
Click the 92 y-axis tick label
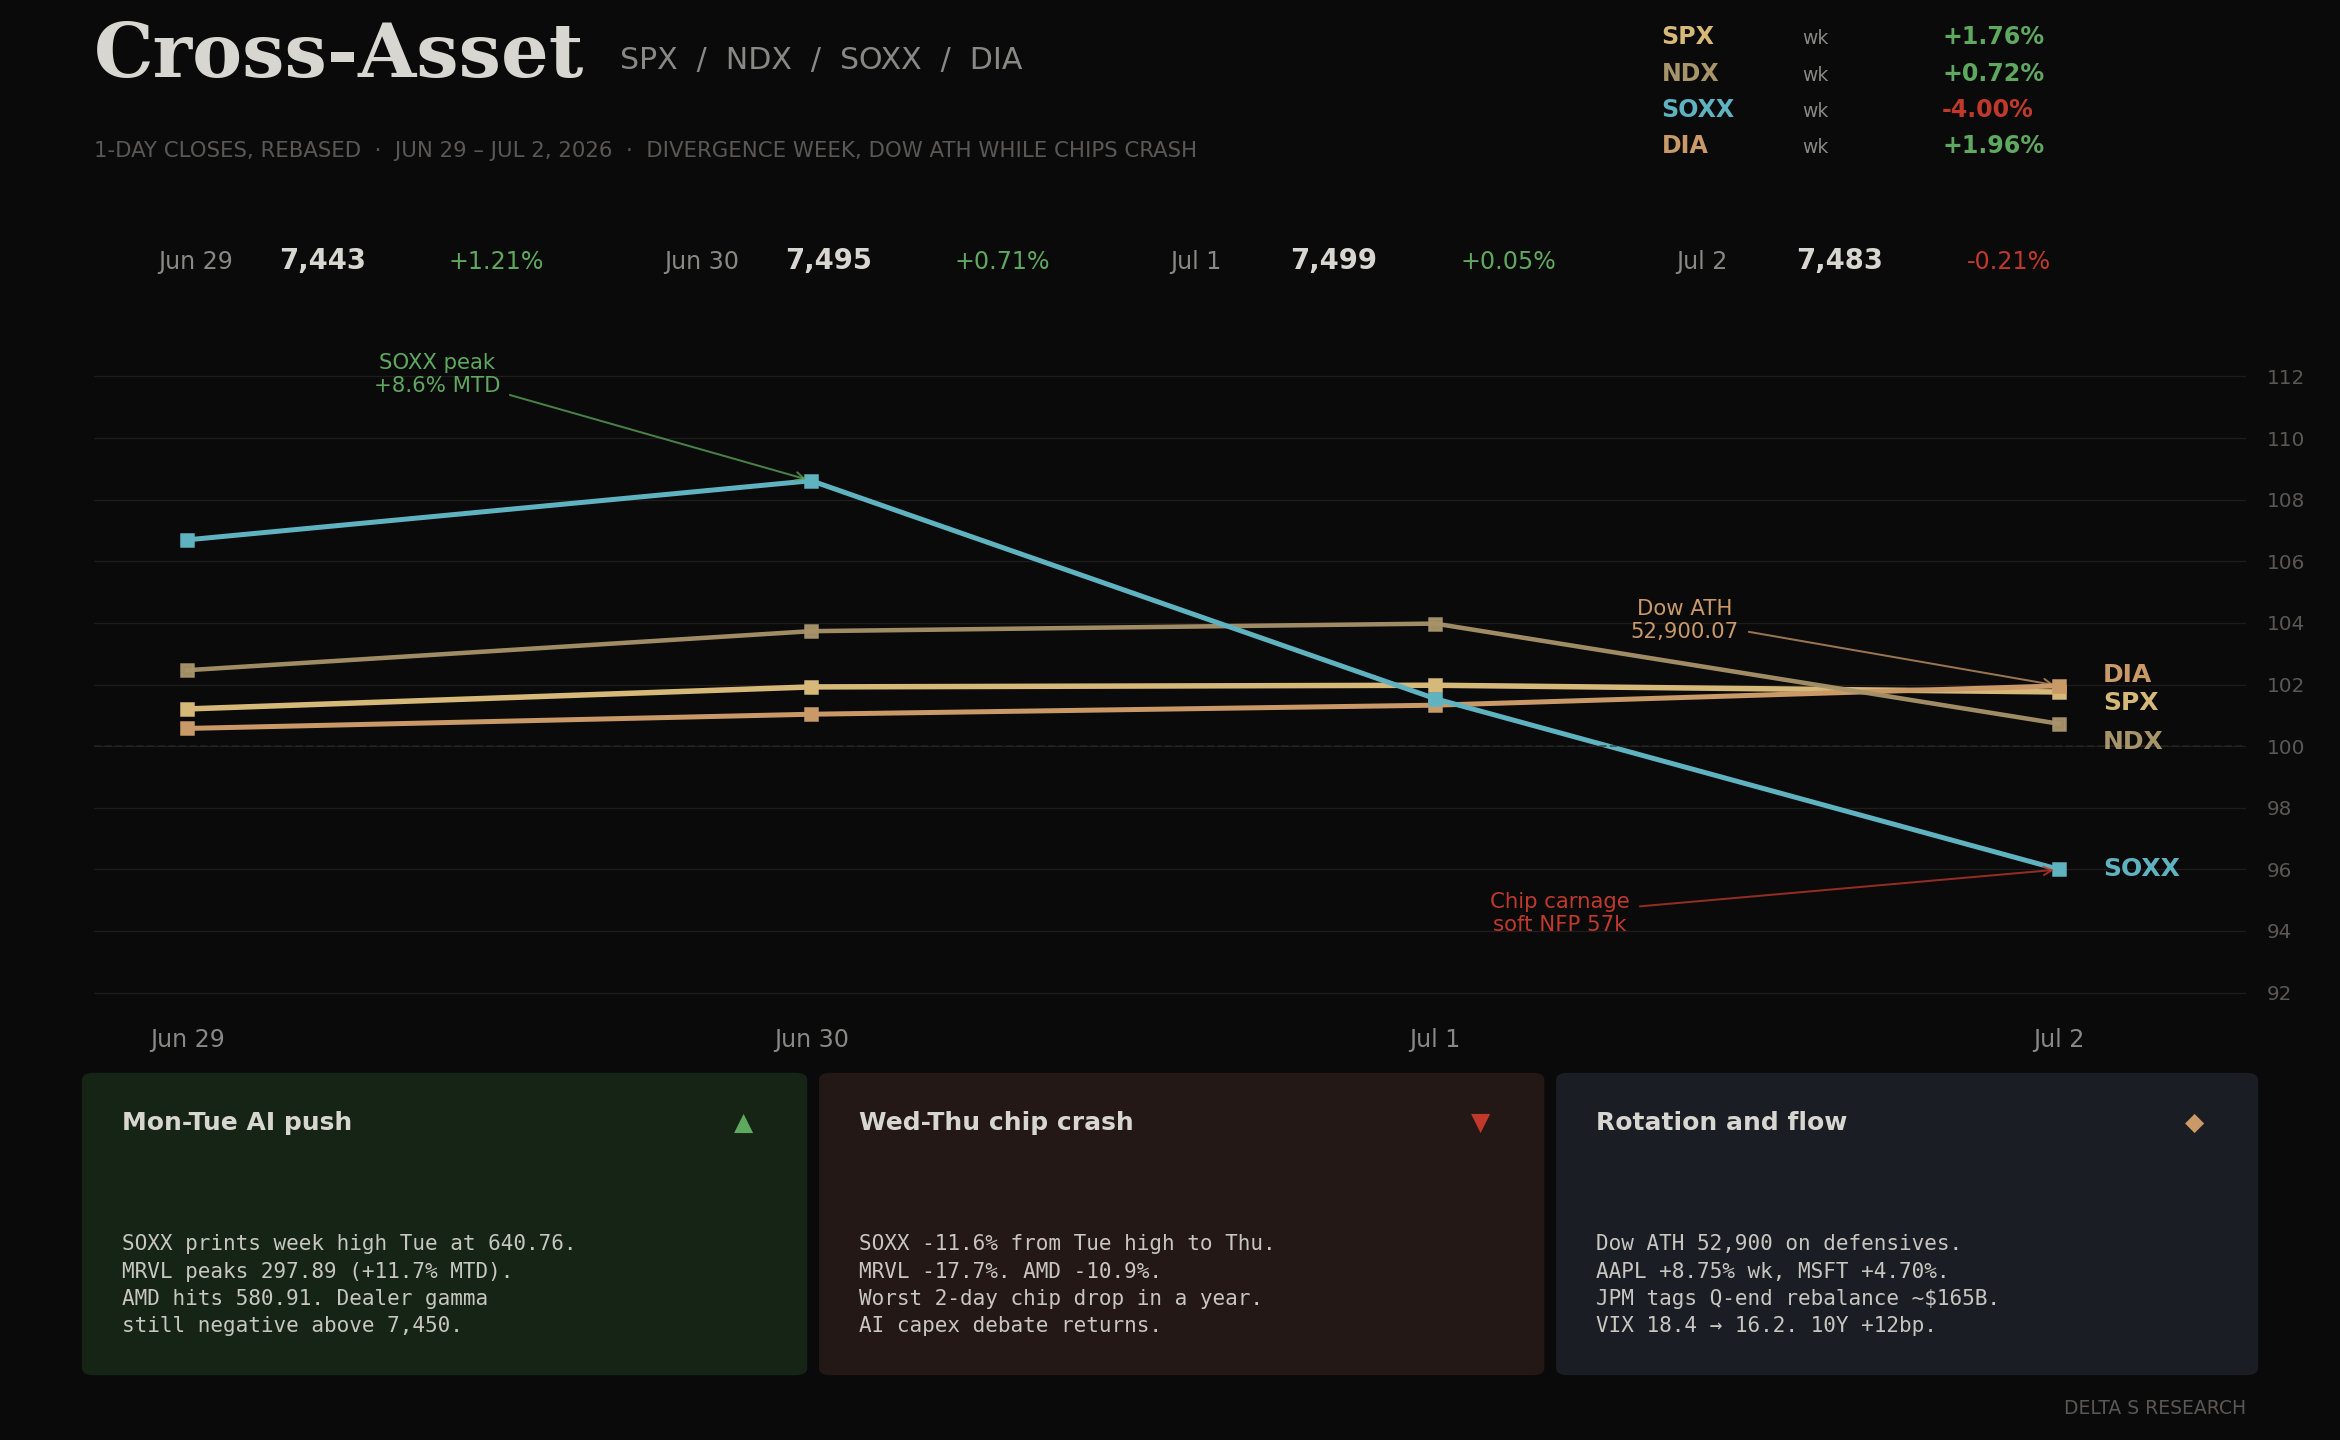tap(2278, 993)
